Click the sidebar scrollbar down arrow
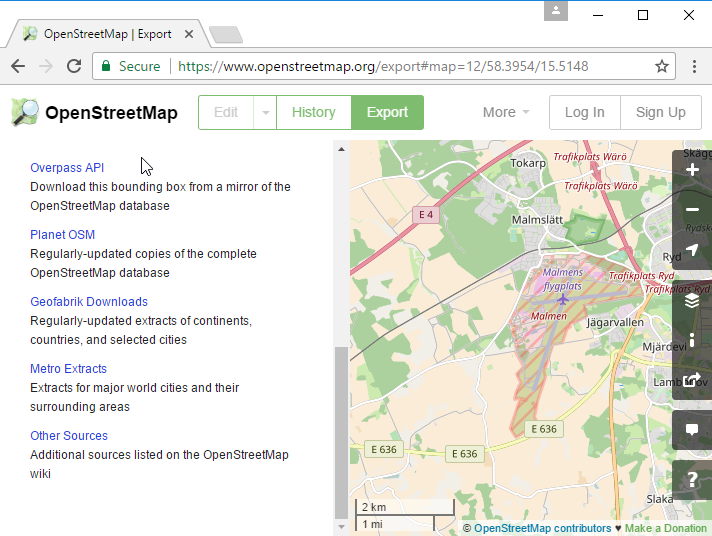Image resolution: width=712 pixels, height=536 pixels. (x=341, y=526)
